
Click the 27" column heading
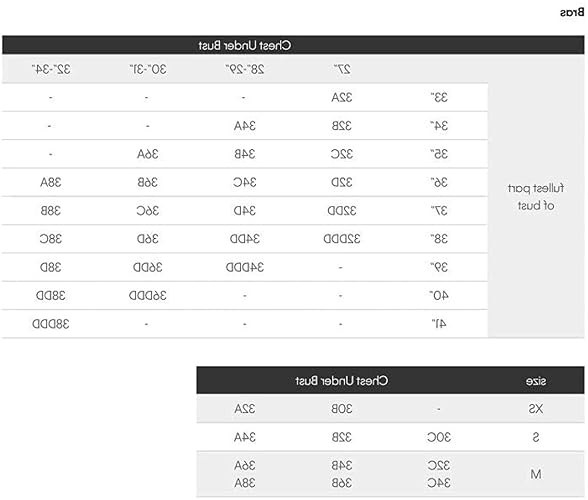(342, 69)
